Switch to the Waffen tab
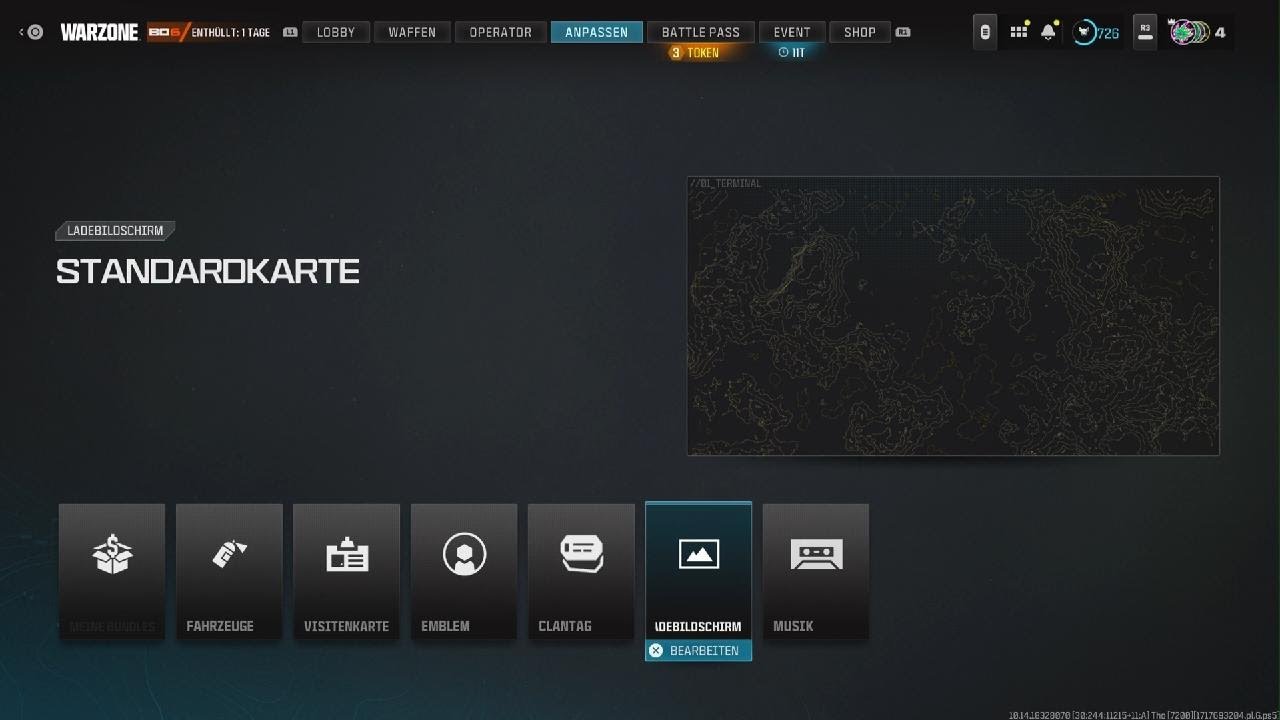The width and height of the screenshot is (1280, 720). point(412,32)
